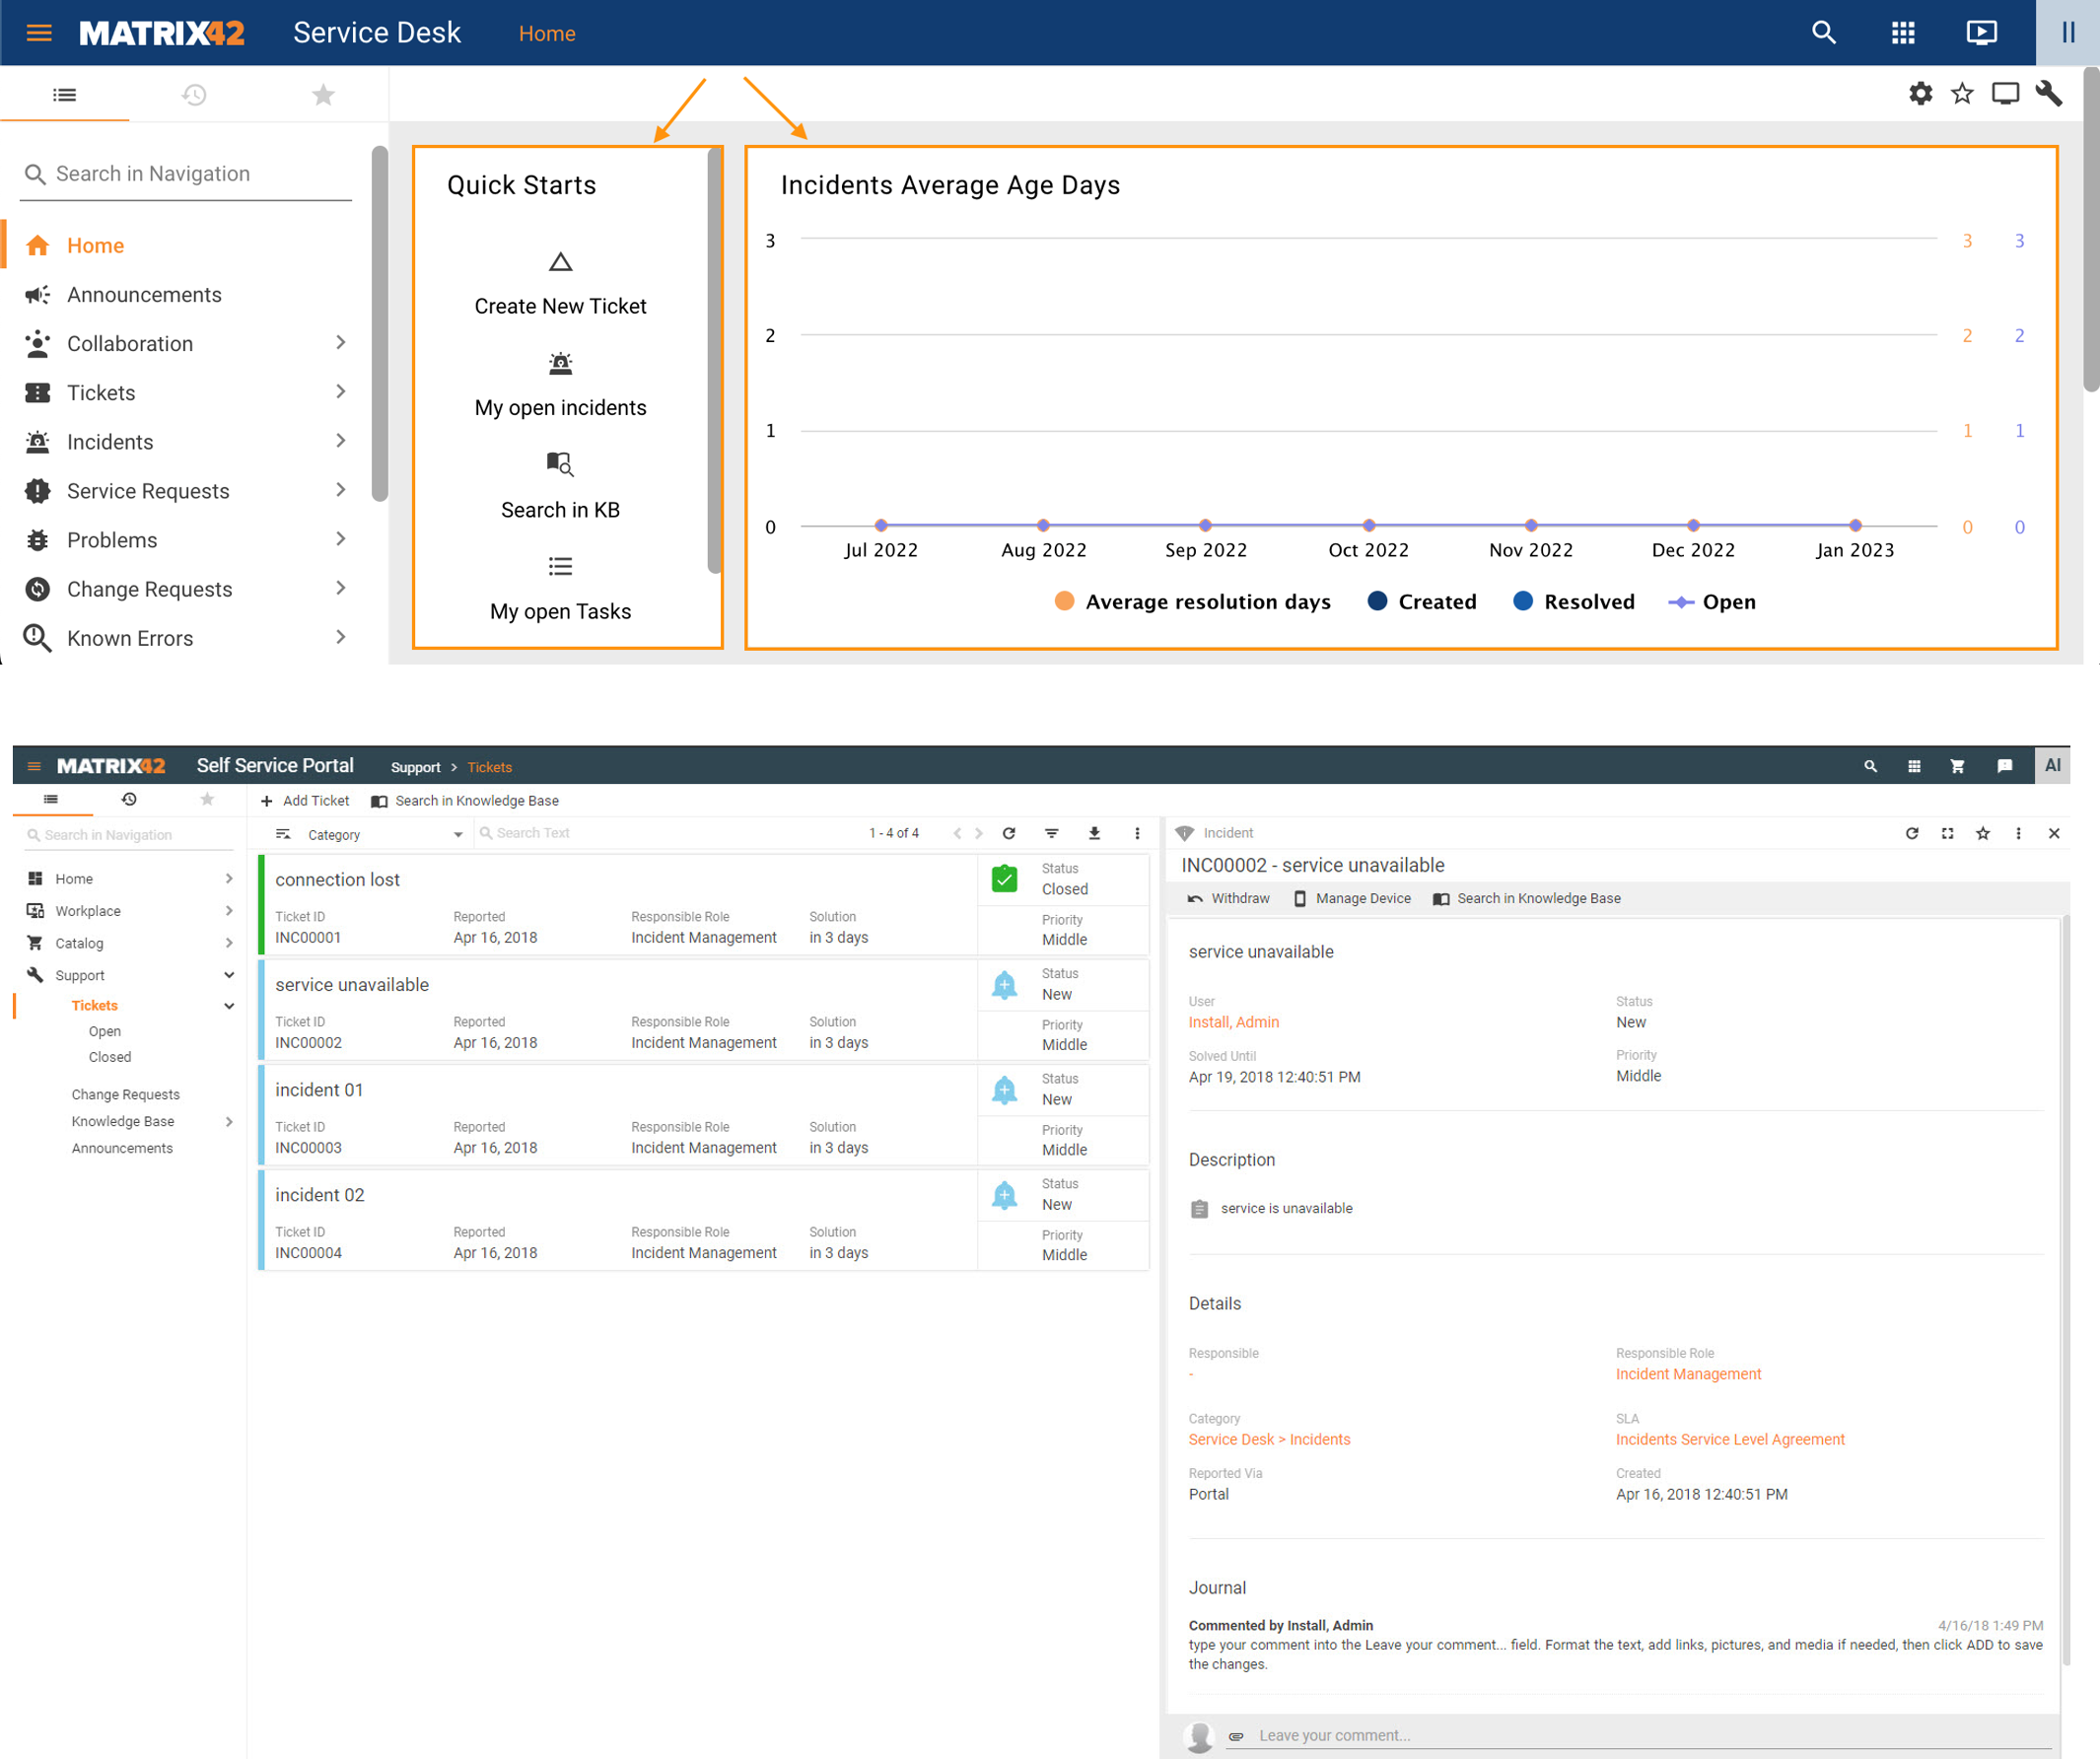Expand the Incidents navigation item
The image size is (2100, 1759).
[x=340, y=441]
